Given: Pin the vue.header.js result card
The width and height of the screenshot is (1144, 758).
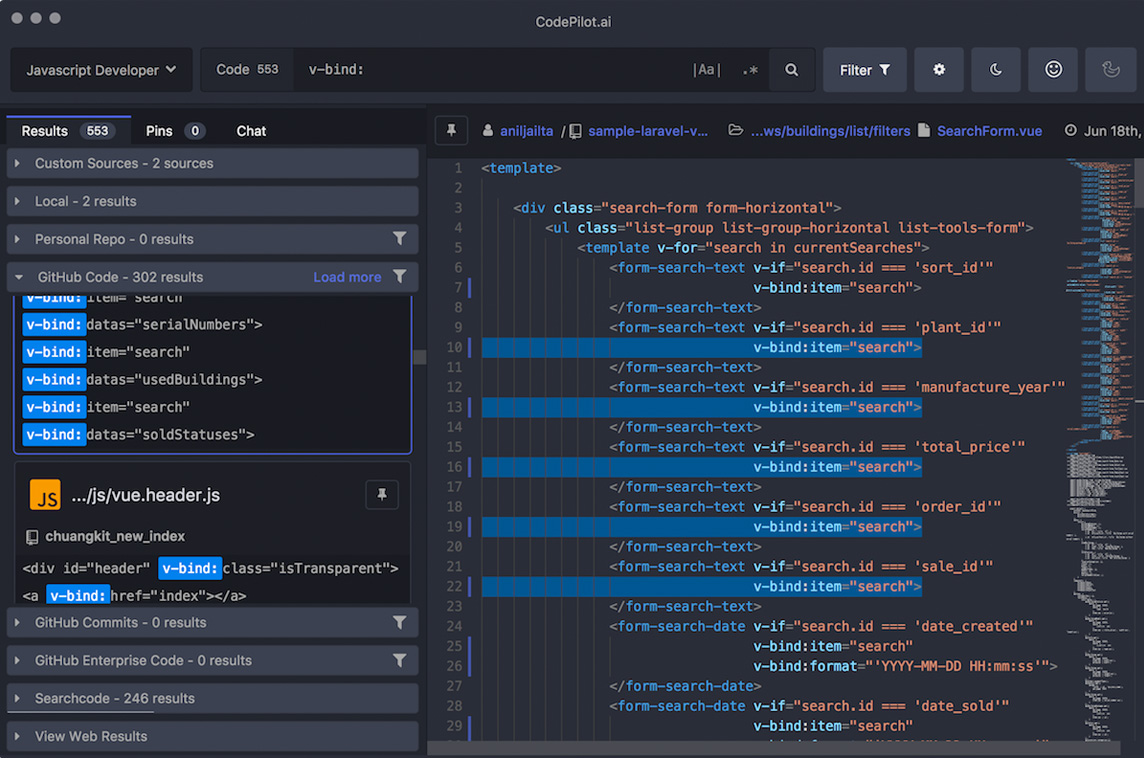Looking at the screenshot, I should click(x=382, y=495).
